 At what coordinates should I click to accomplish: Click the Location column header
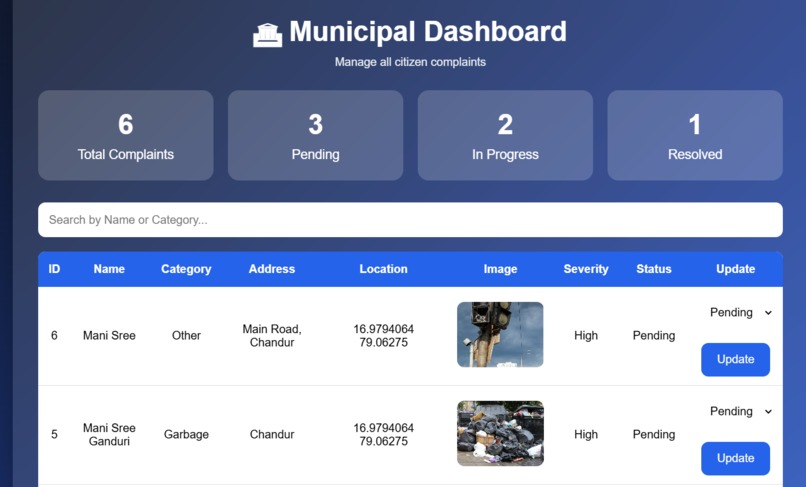tap(383, 269)
